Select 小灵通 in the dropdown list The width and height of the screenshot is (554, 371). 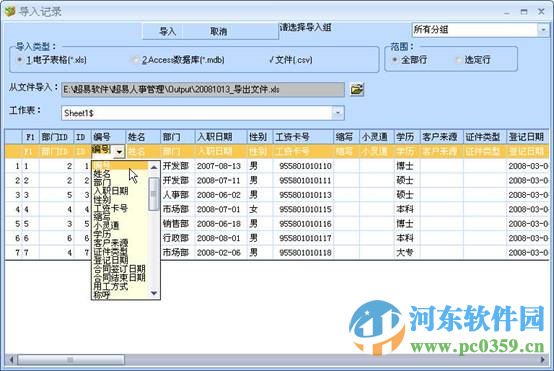pyautogui.click(x=106, y=225)
